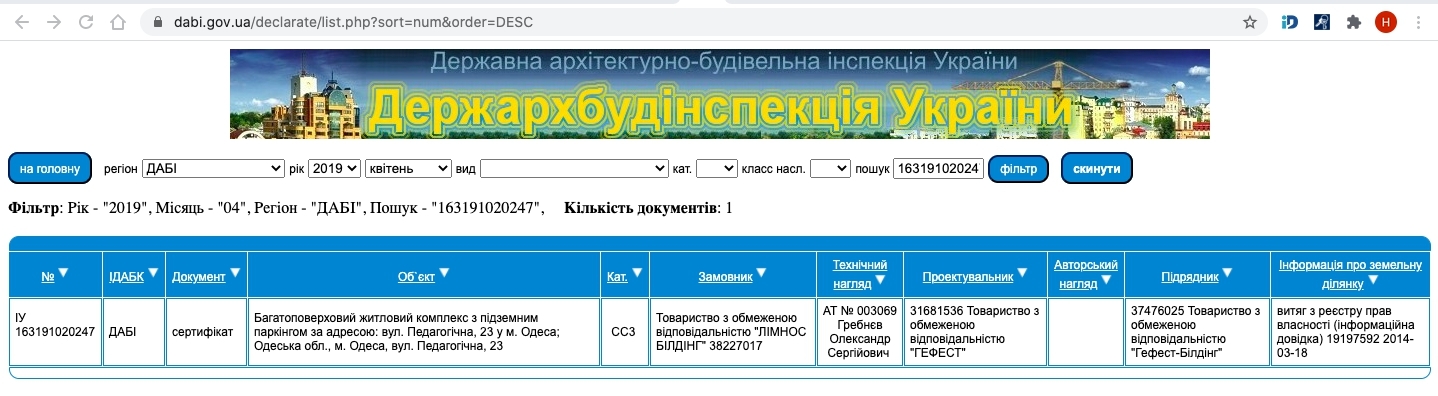This screenshot has height=396, width=1438.
Task: Sort by ІДАБК column header link
Action: coord(126,276)
